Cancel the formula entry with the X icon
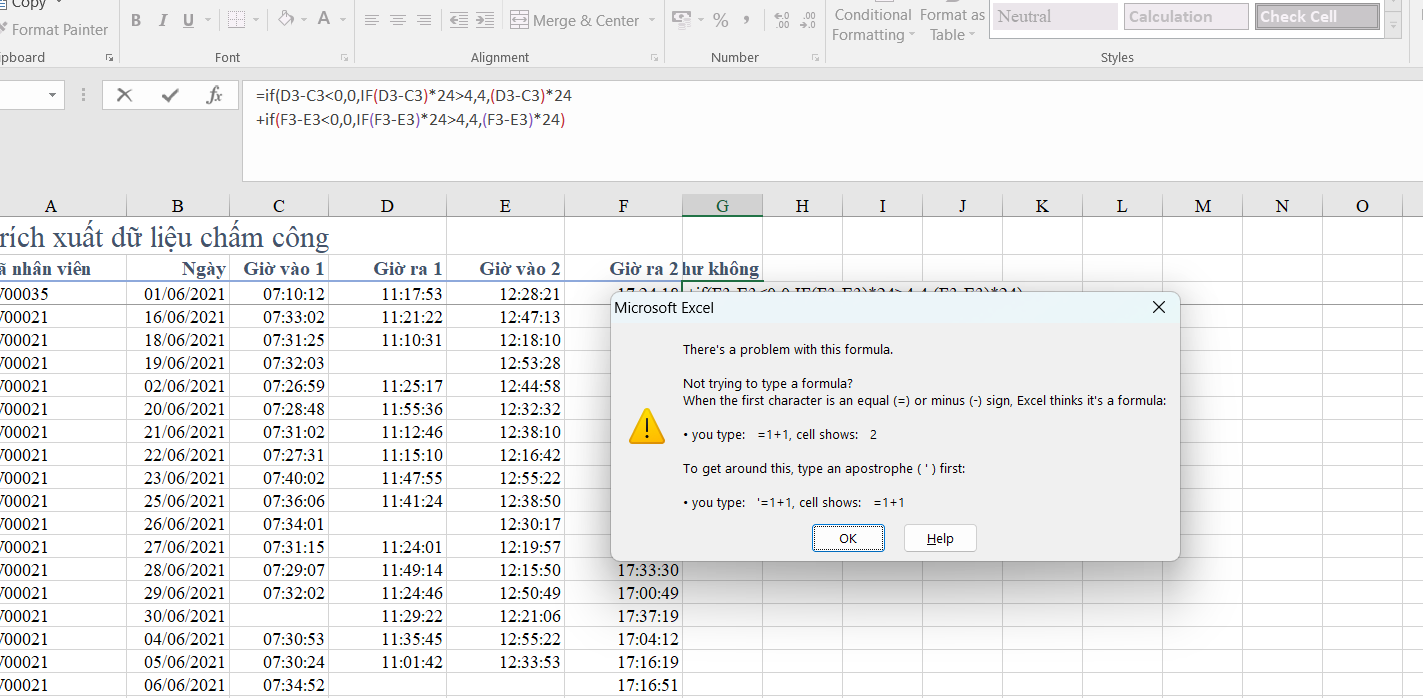Screen dimensions: 1423x698 [x=125, y=95]
